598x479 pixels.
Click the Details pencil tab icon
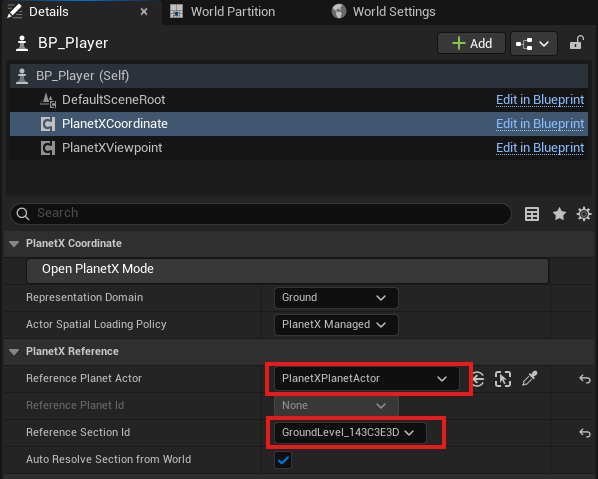pos(14,11)
